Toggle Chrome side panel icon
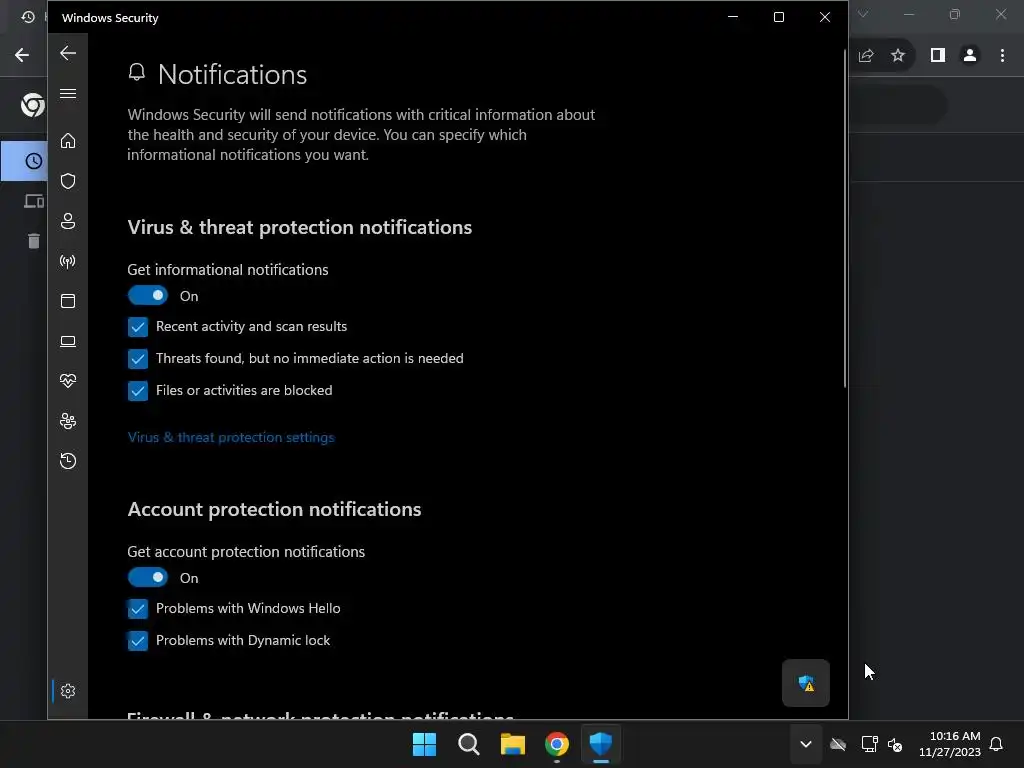Image resolution: width=1024 pixels, height=768 pixels. pyautogui.click(x=938, y=56)
